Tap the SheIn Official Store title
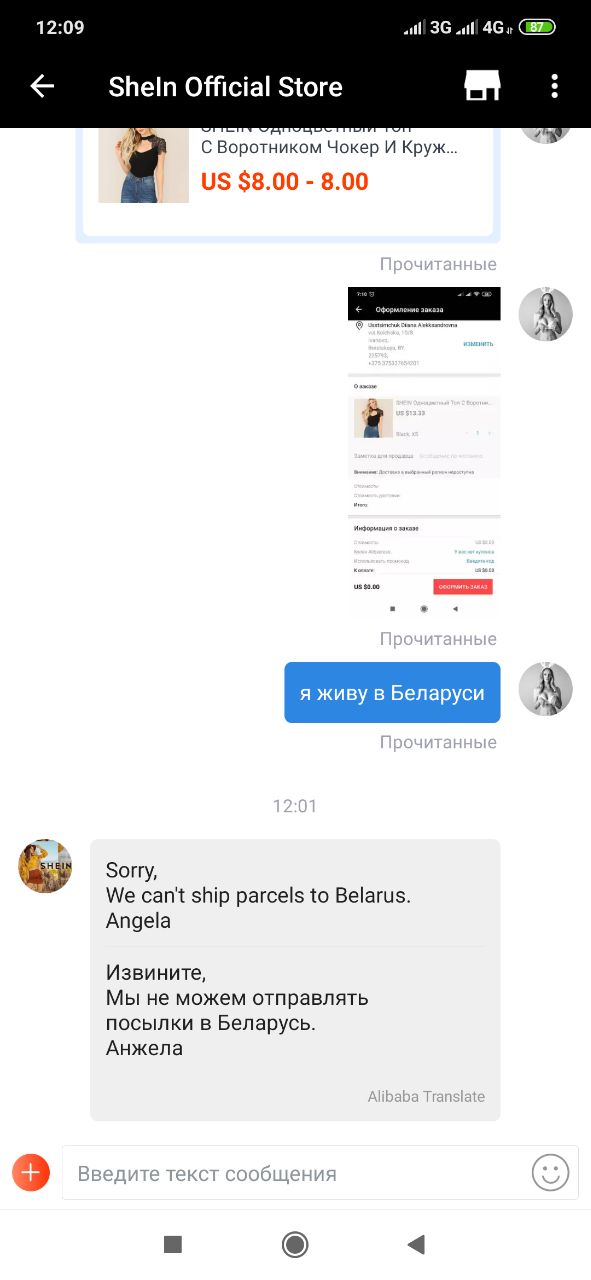The image size is (591, 1280). (225, 87)
